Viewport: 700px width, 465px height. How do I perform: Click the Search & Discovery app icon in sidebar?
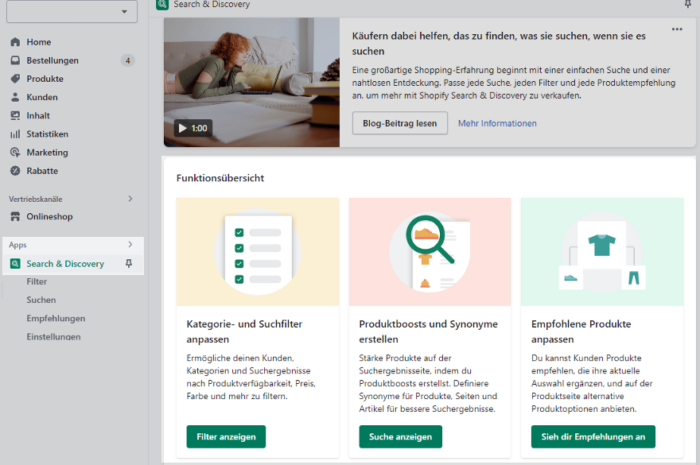coord(15,263)
